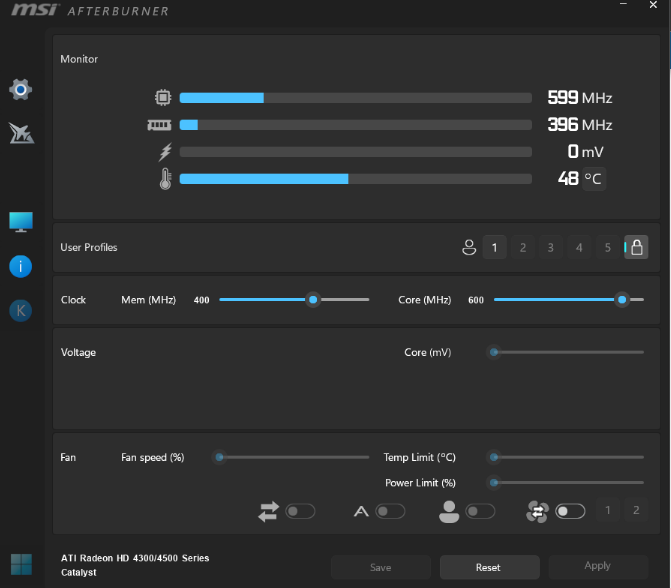Turn on the fan sync toggle switch
671x588 pixels.
point(570,511)
